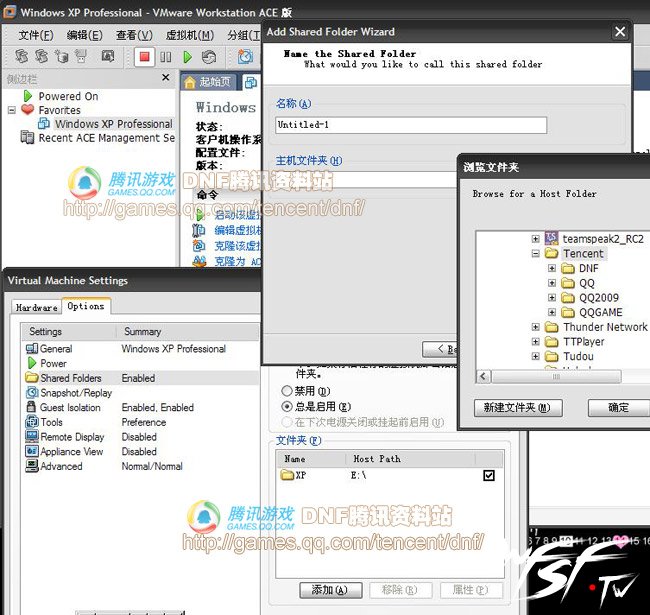Click the green Power On play icon

186,58
